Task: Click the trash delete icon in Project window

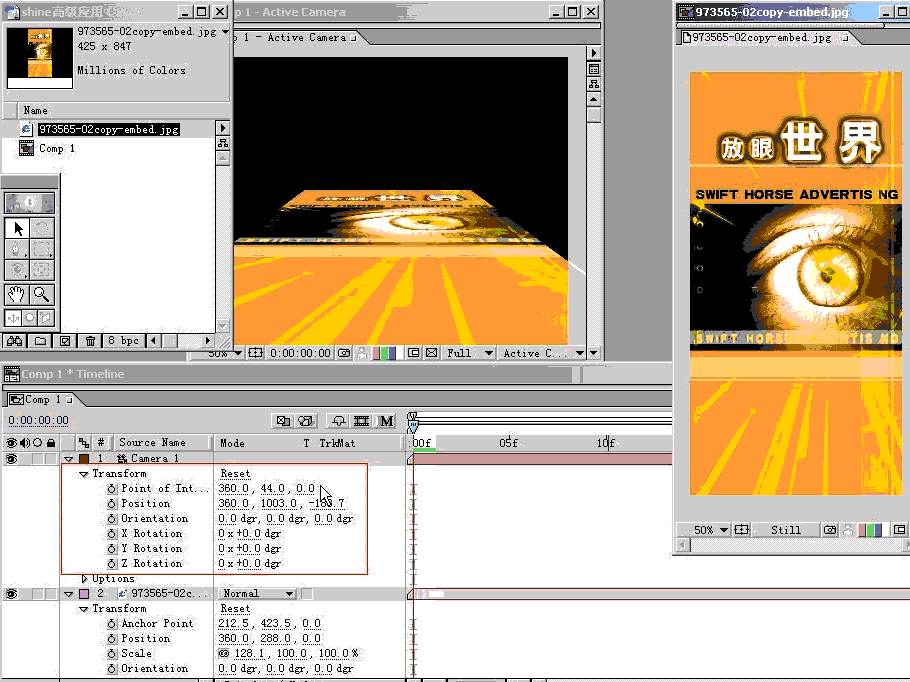Action: tap(90, 341)
